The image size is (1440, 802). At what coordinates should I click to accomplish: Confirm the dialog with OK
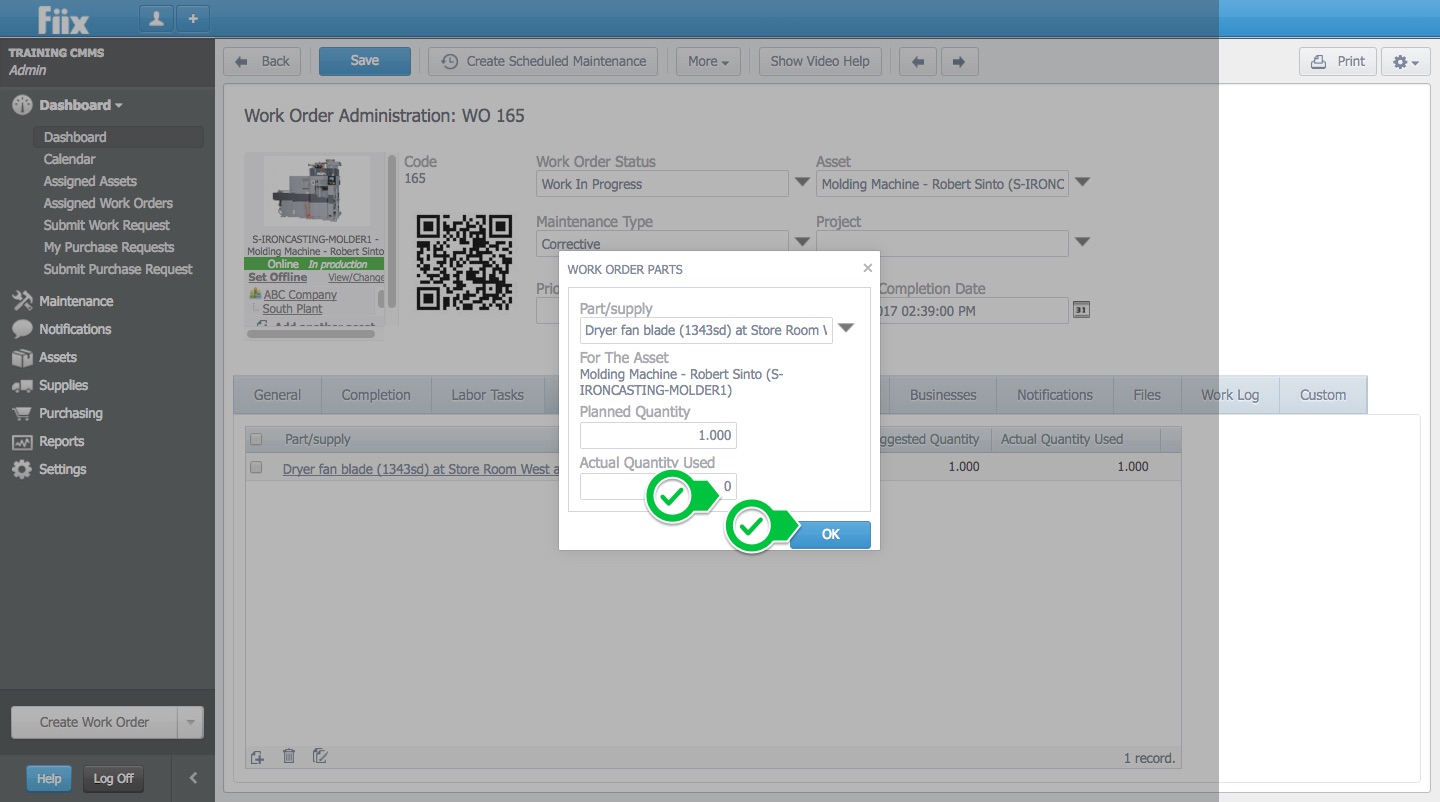(x=830, y=534)
